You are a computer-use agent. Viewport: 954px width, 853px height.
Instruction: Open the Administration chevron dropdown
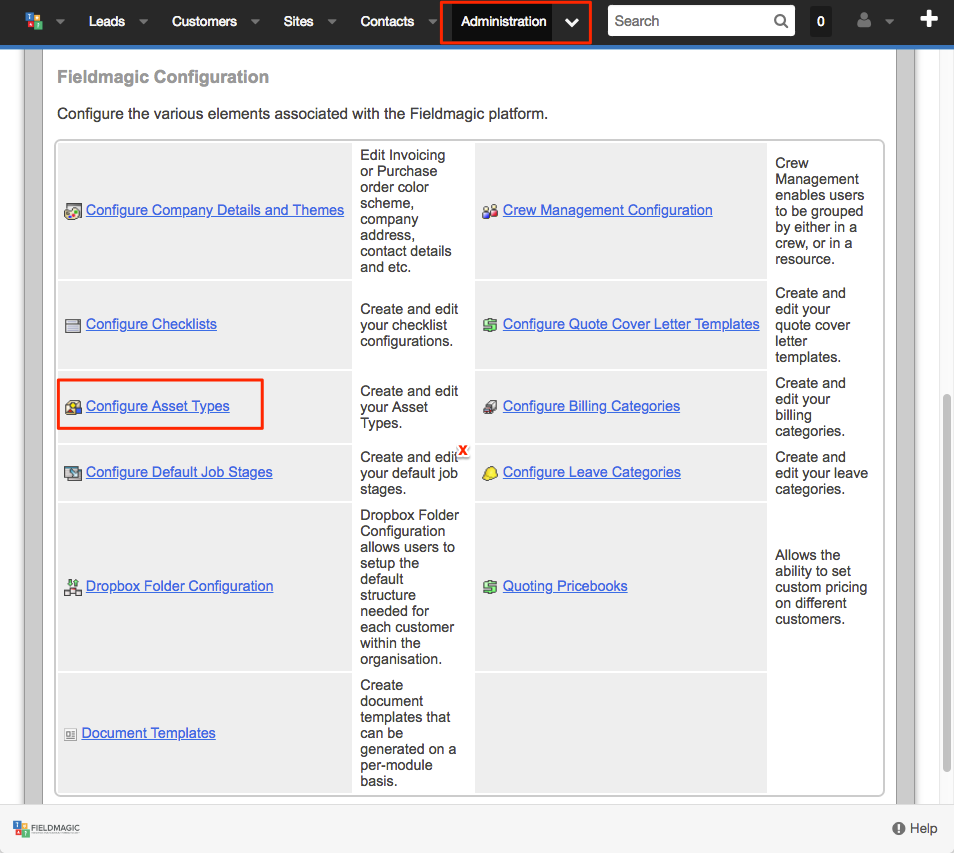click(x=571, y=23)
